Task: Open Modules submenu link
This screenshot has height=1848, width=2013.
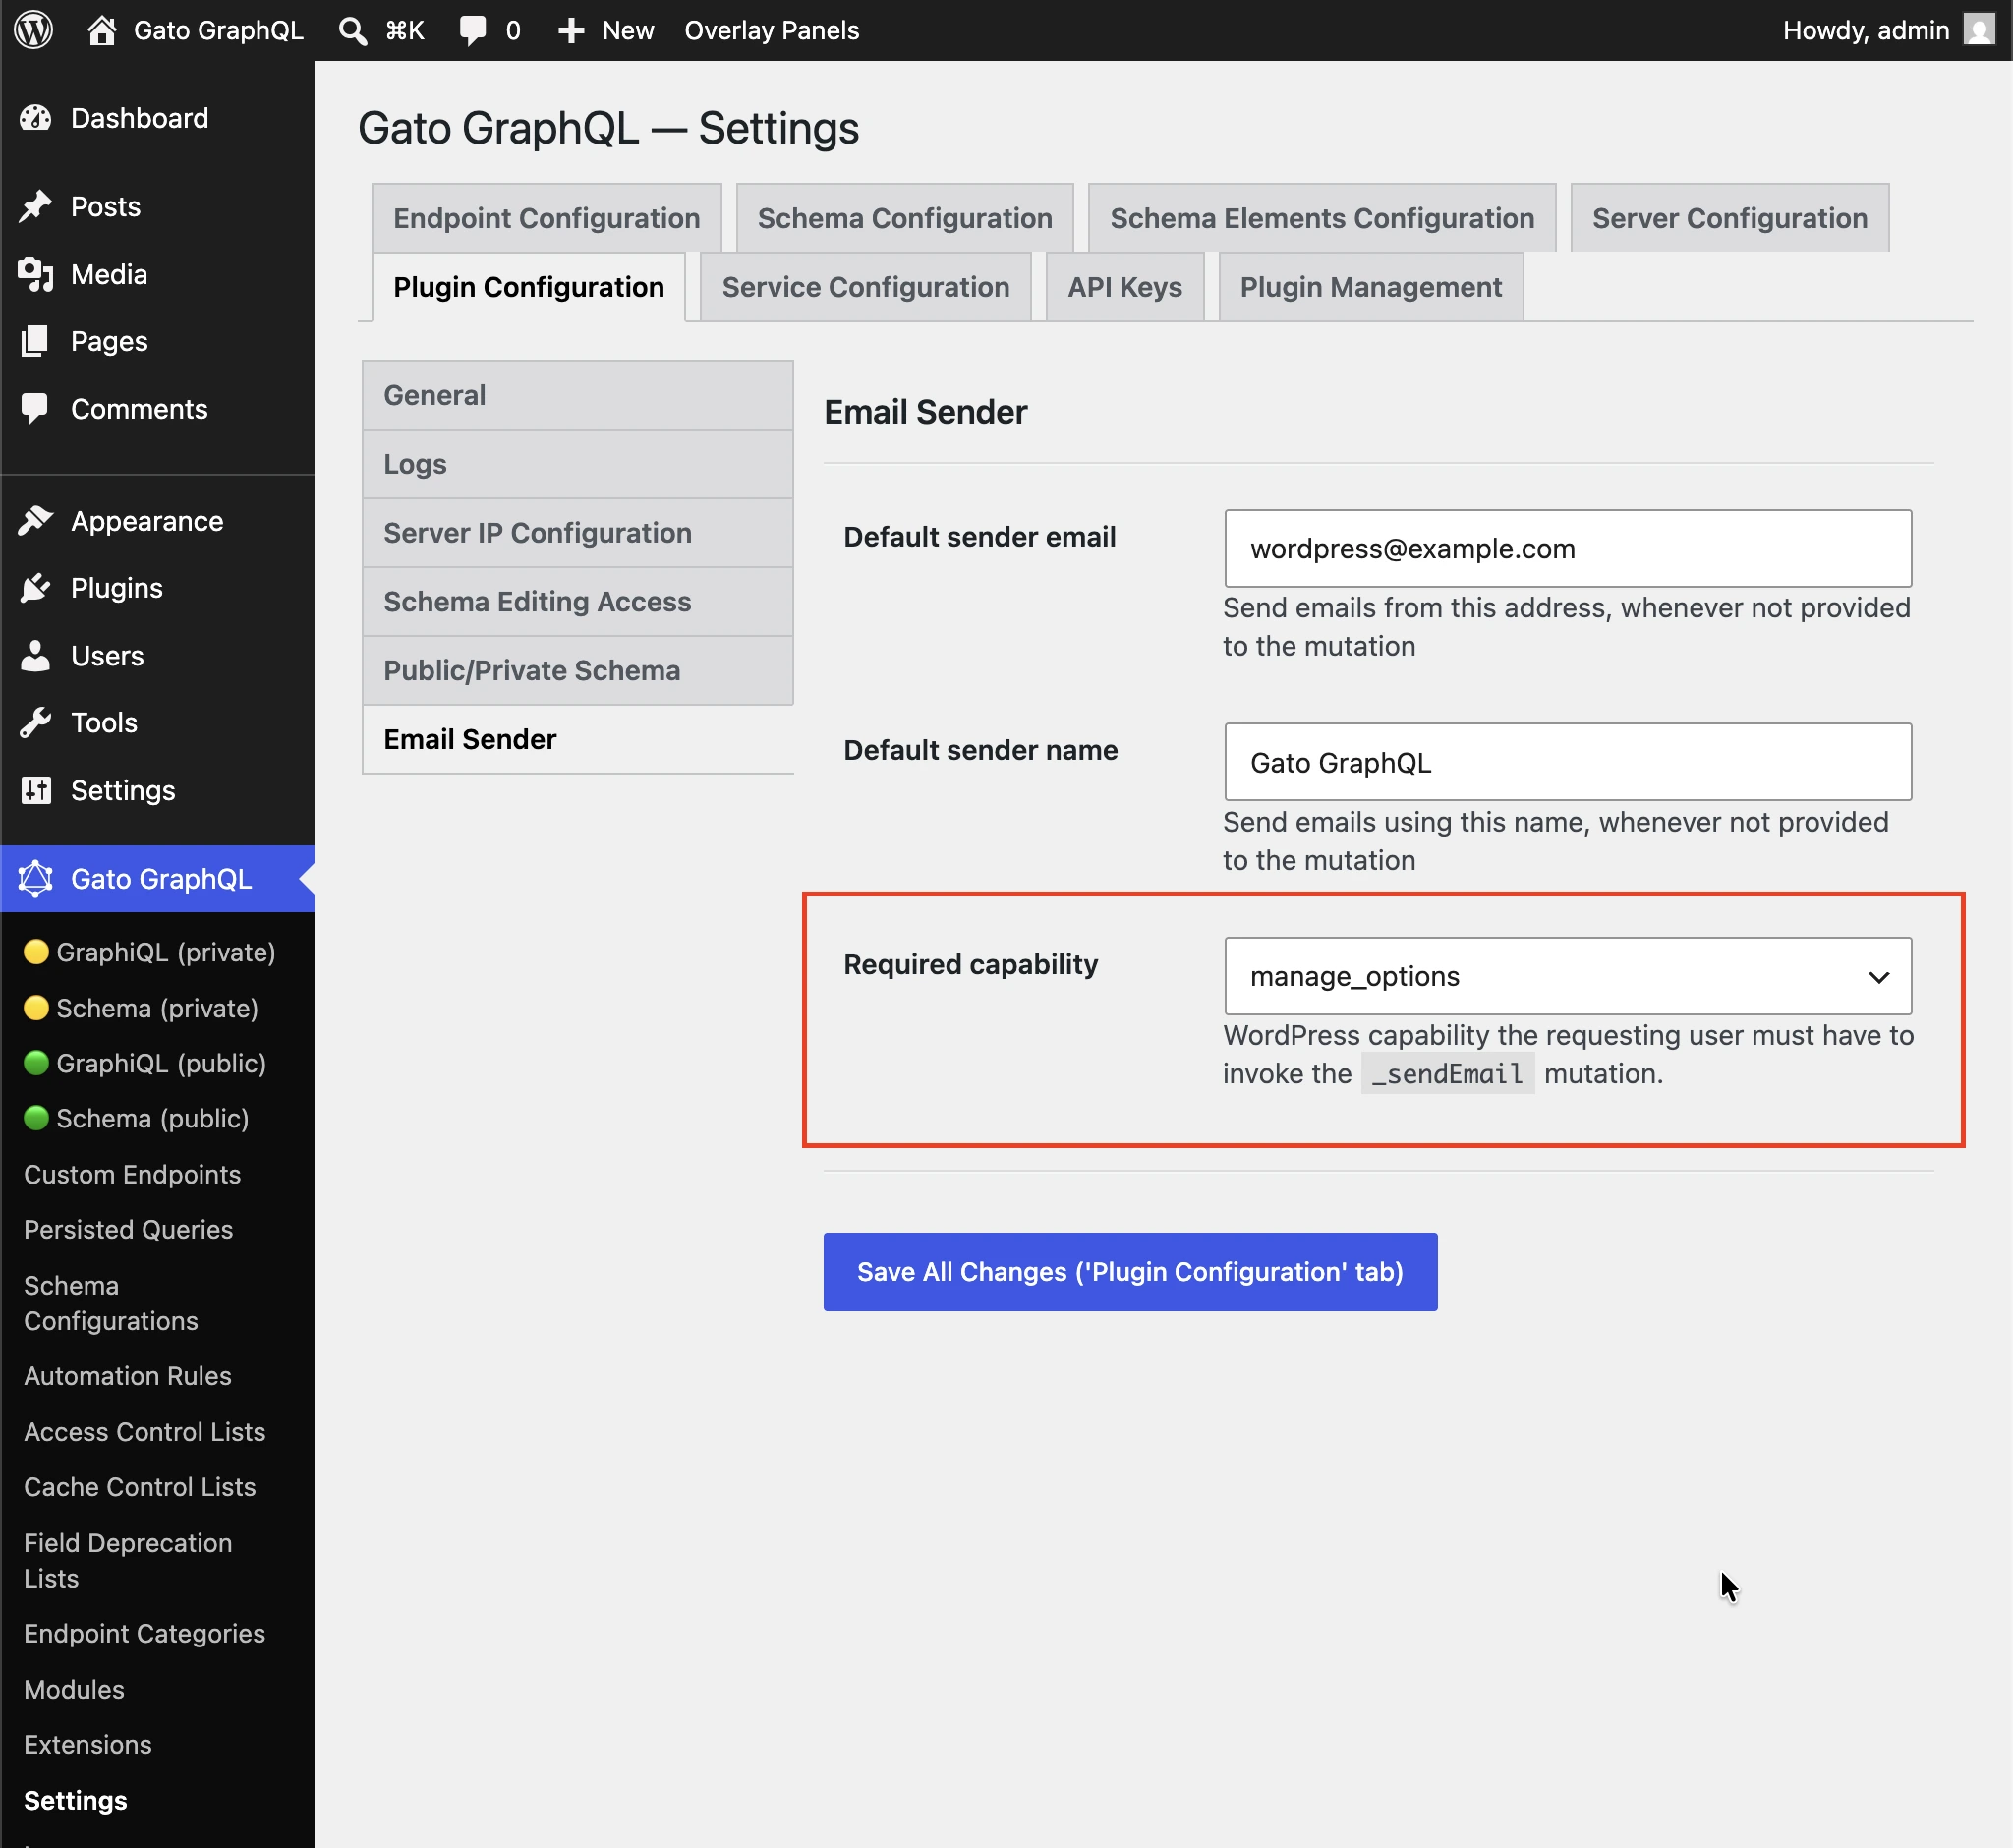Action: click(74, 1689)
